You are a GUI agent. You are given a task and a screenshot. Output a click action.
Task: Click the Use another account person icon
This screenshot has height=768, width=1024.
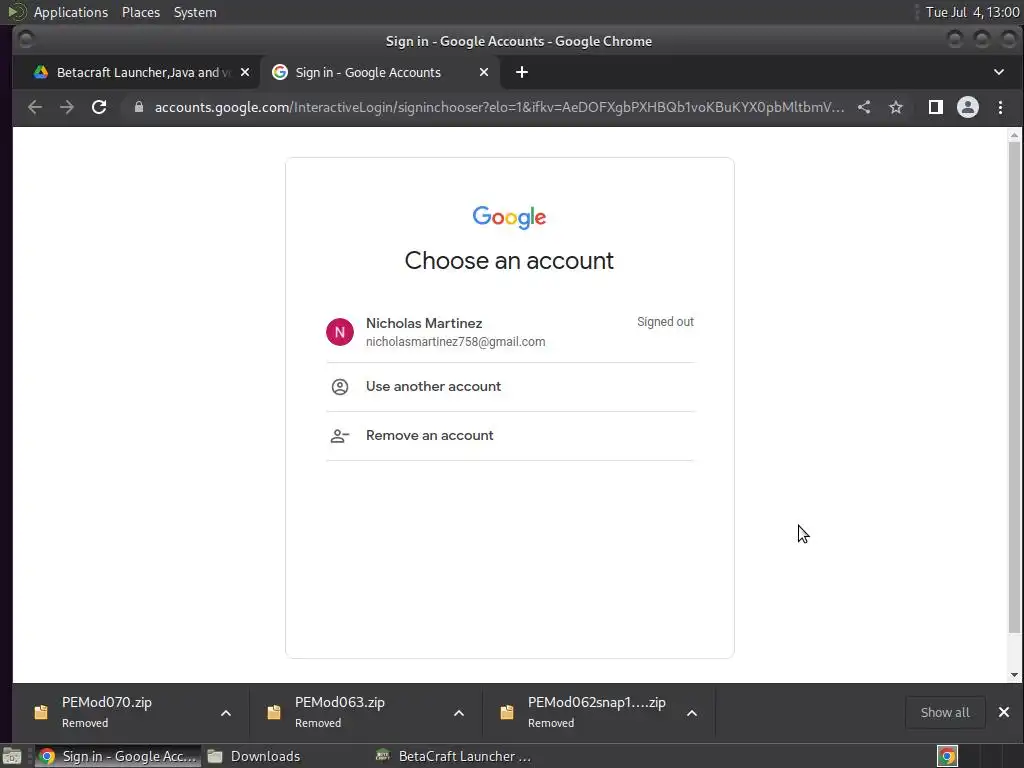coord(340,387)
